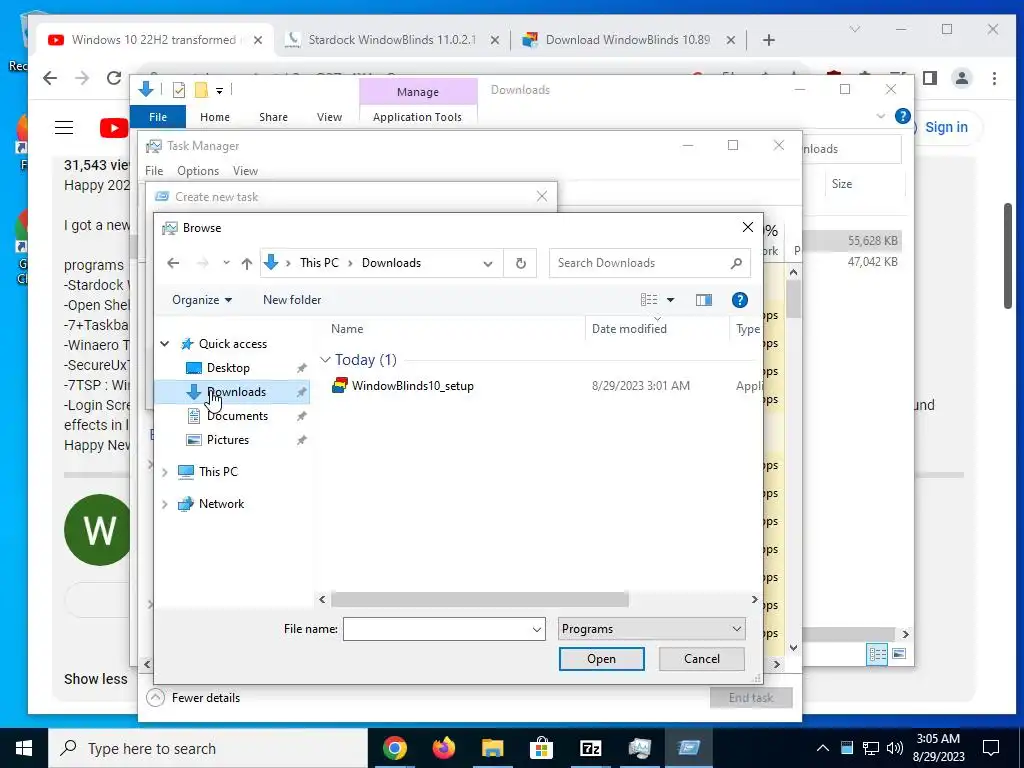Click the recent locations dropdown arrow
The width and height of the screenshot is (1024, 768).
(x=226, y=263)
